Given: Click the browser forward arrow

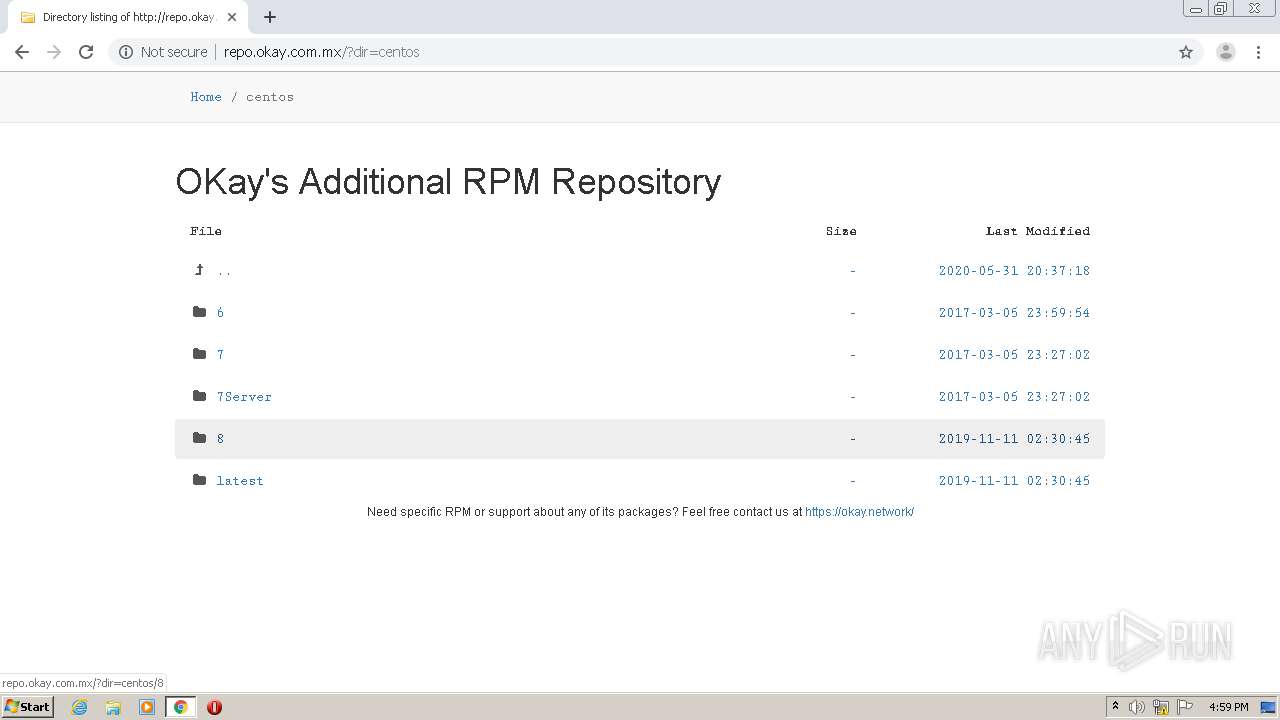Looking at the screenshot, I should click(x=54, y=52).
